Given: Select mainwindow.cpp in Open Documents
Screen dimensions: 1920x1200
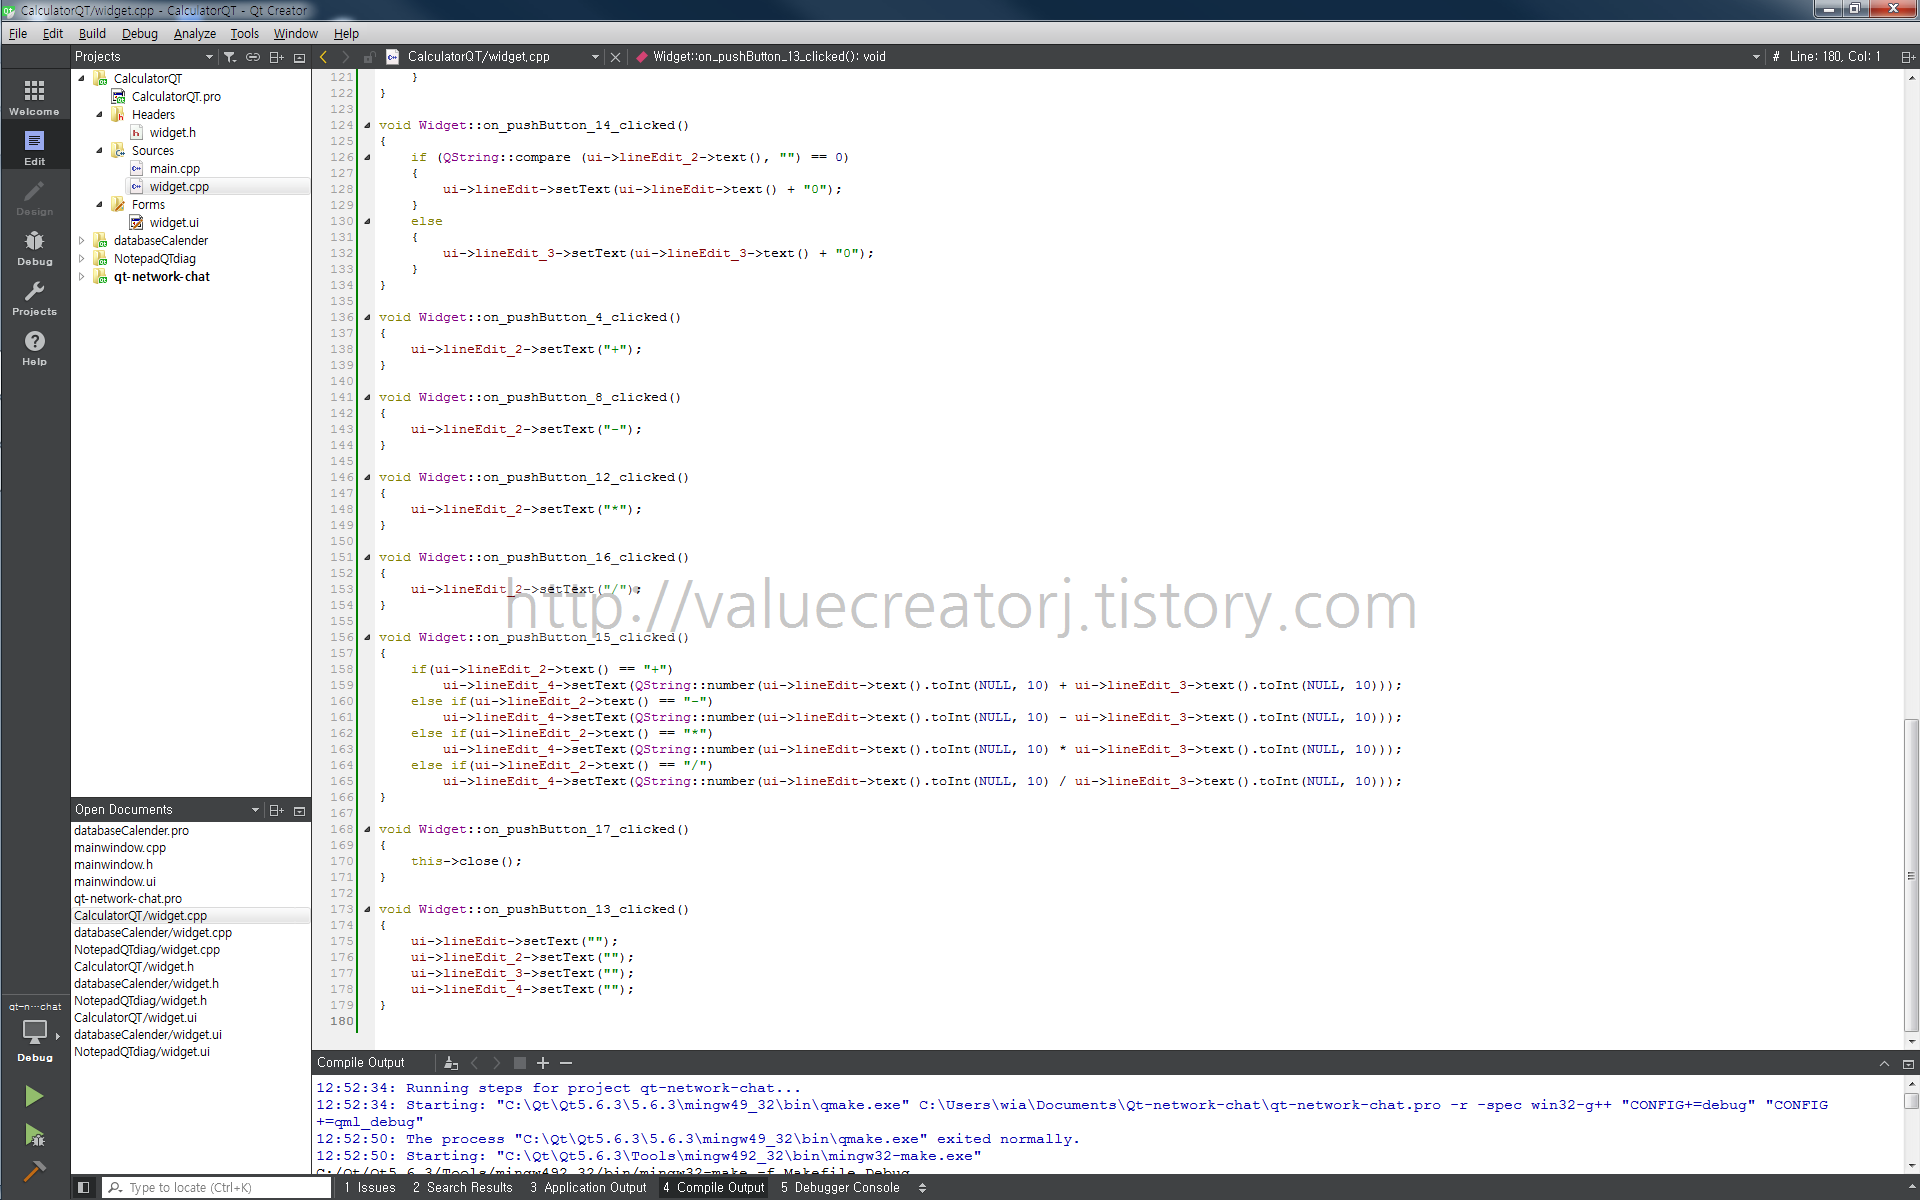Looking at the screenshot, I should point(120,848).
